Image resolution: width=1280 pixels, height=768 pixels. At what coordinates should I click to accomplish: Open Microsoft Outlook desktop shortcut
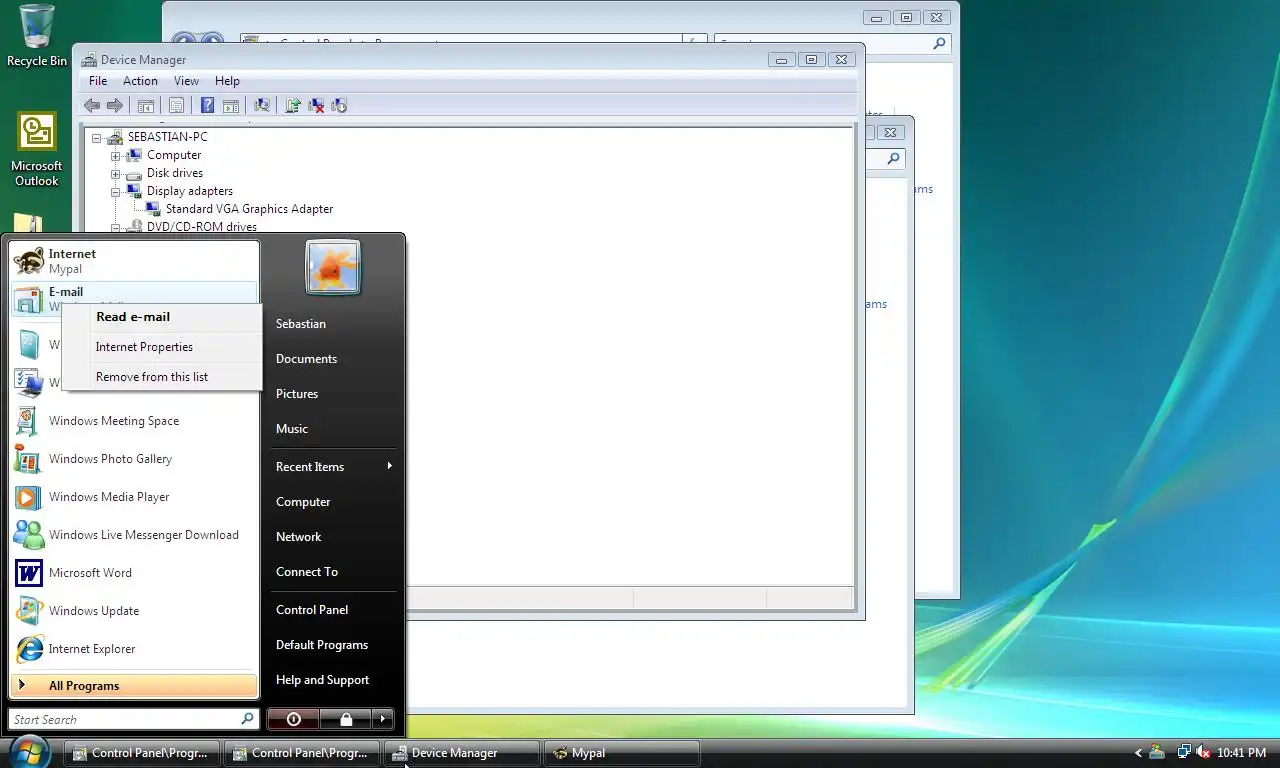click(37, 150)
